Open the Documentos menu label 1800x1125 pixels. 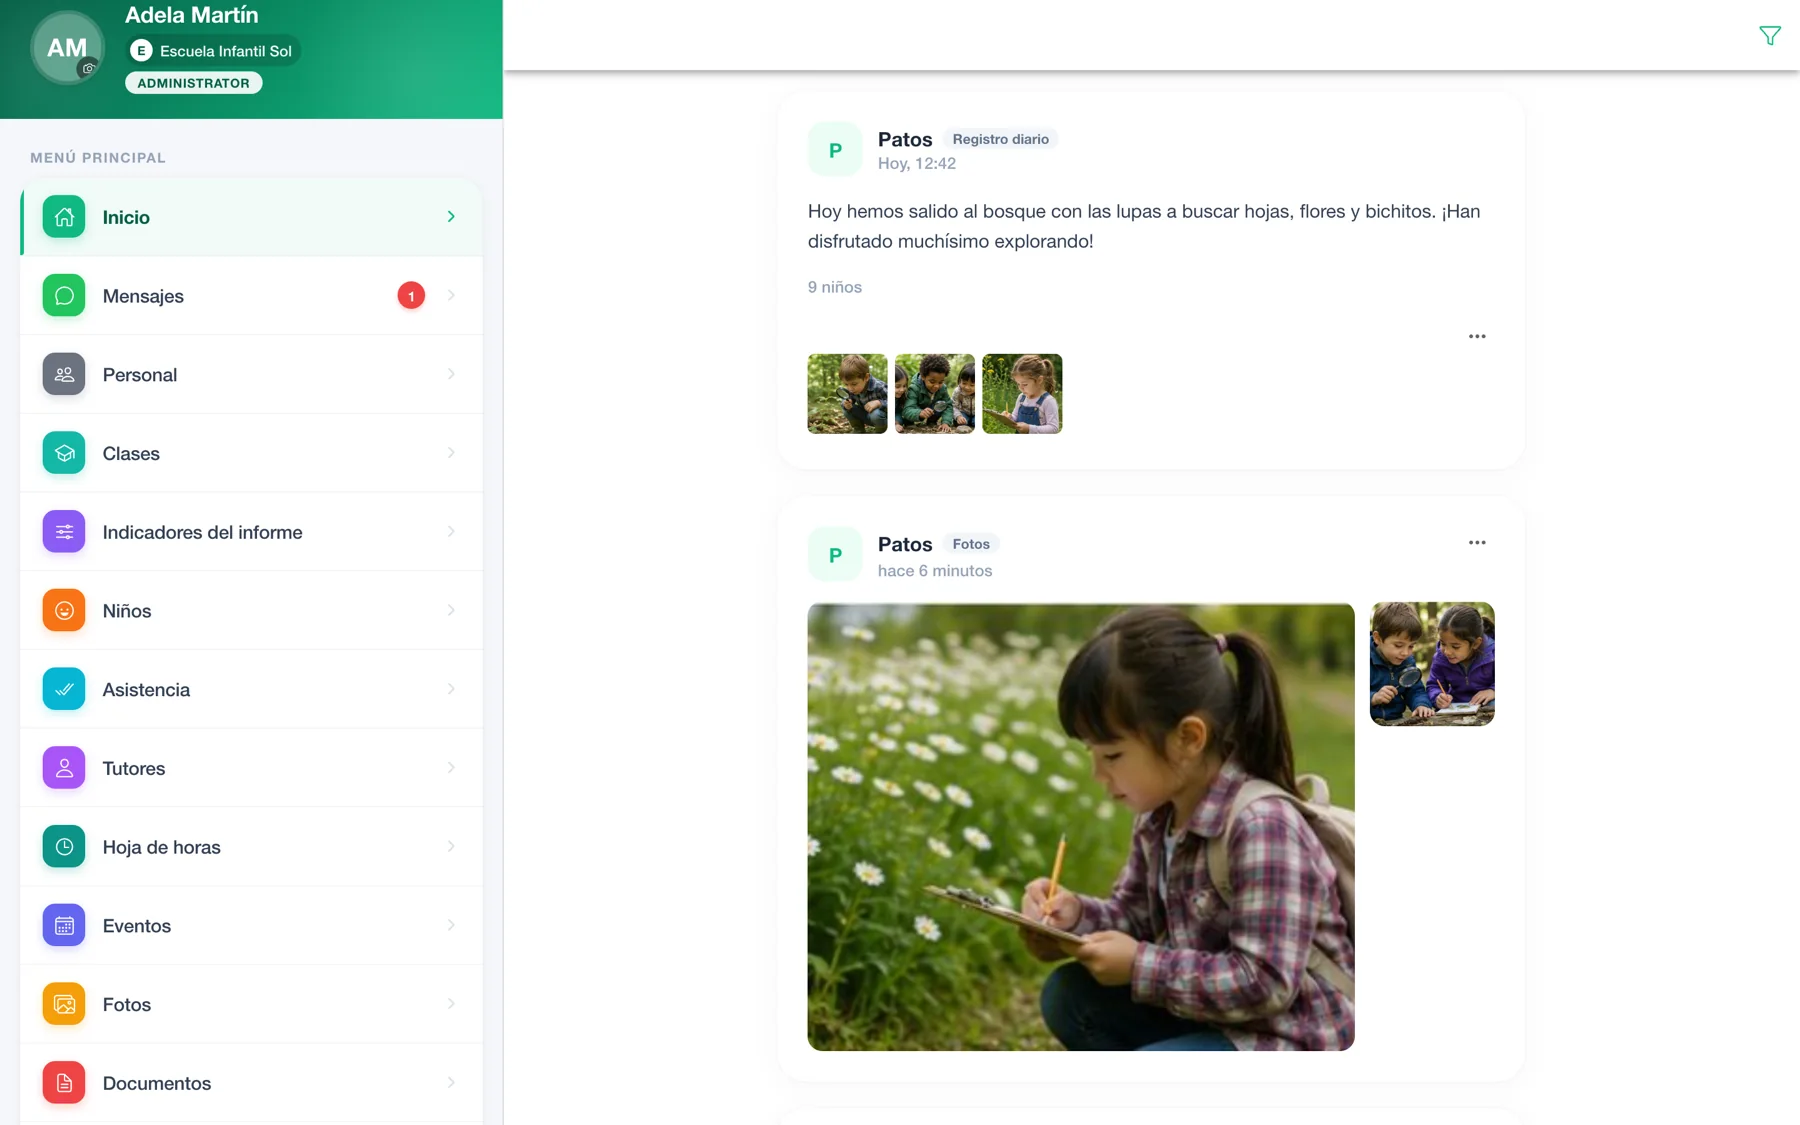157,1083
